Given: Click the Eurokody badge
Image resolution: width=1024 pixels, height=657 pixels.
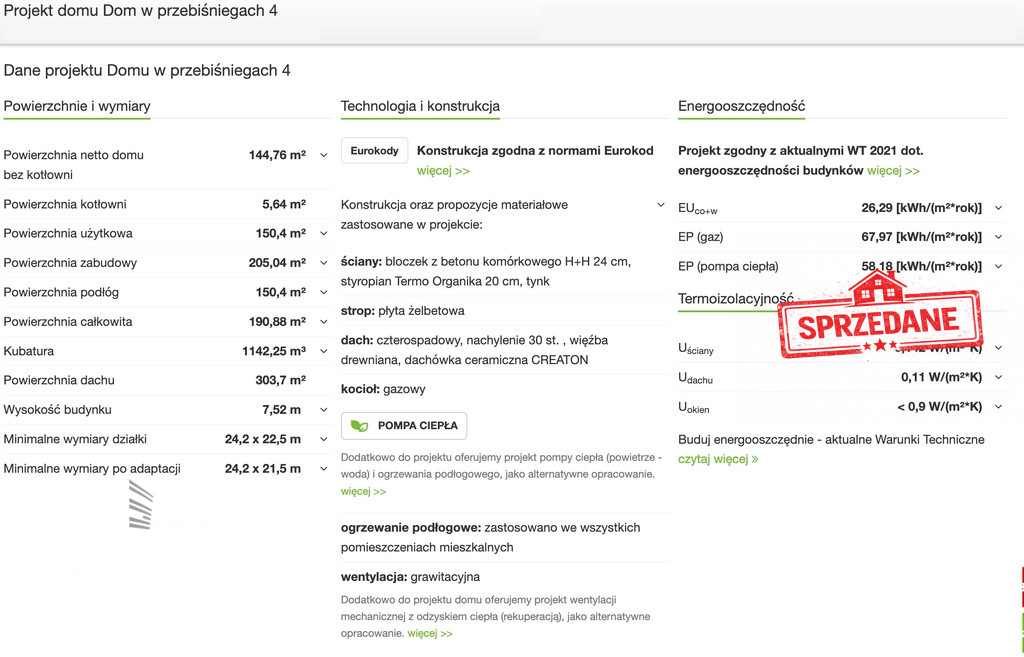Looking at the screenshot, I should [x=374, y=151].
